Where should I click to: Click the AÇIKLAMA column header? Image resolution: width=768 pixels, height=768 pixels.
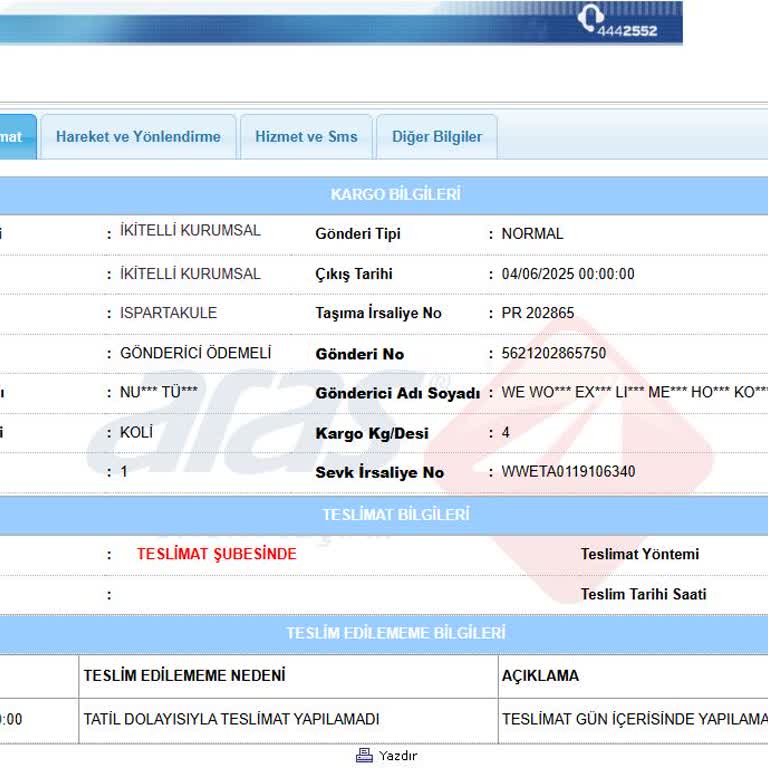tap(633, 676)
